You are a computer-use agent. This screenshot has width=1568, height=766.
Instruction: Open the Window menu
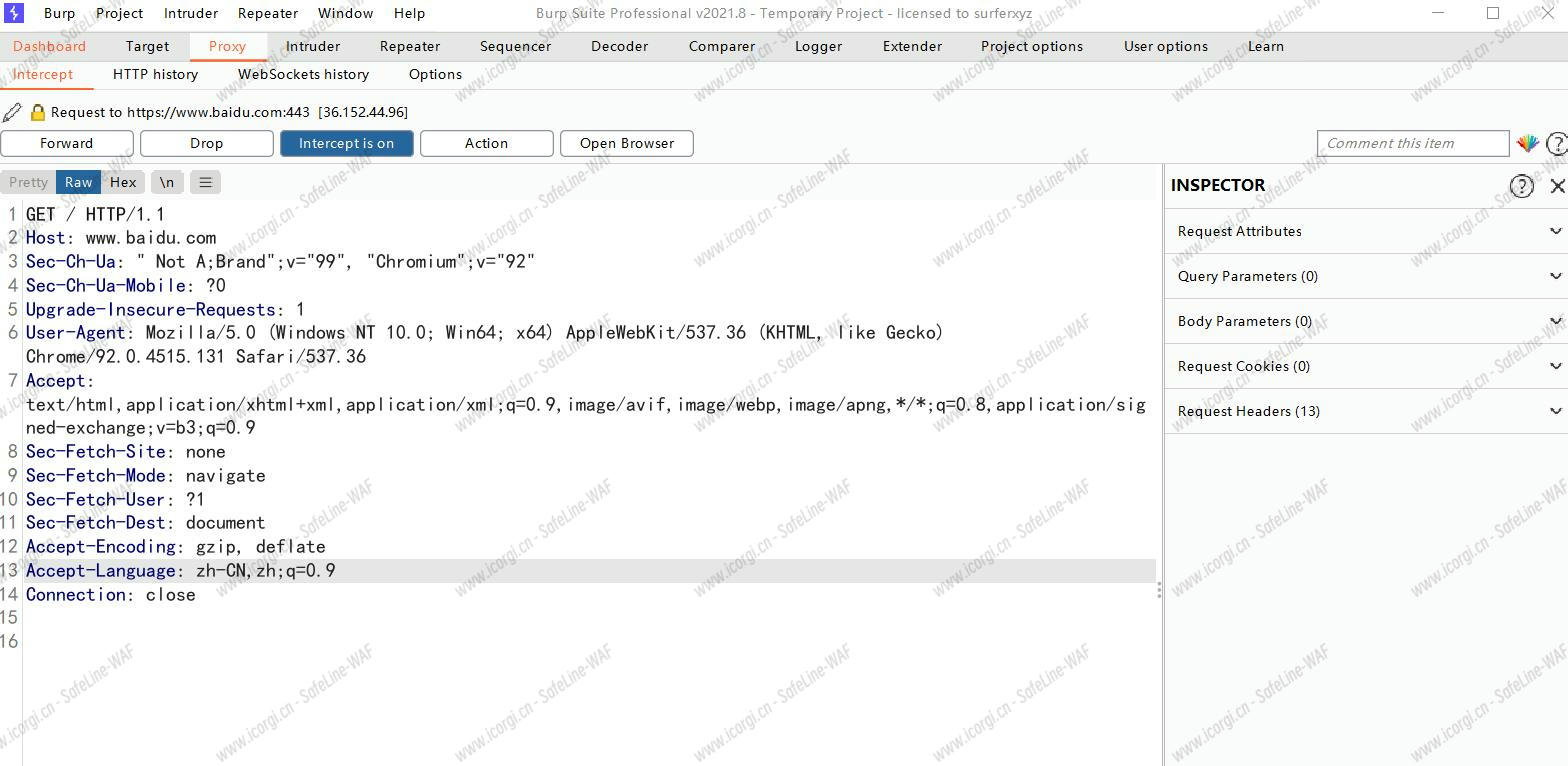345,13
